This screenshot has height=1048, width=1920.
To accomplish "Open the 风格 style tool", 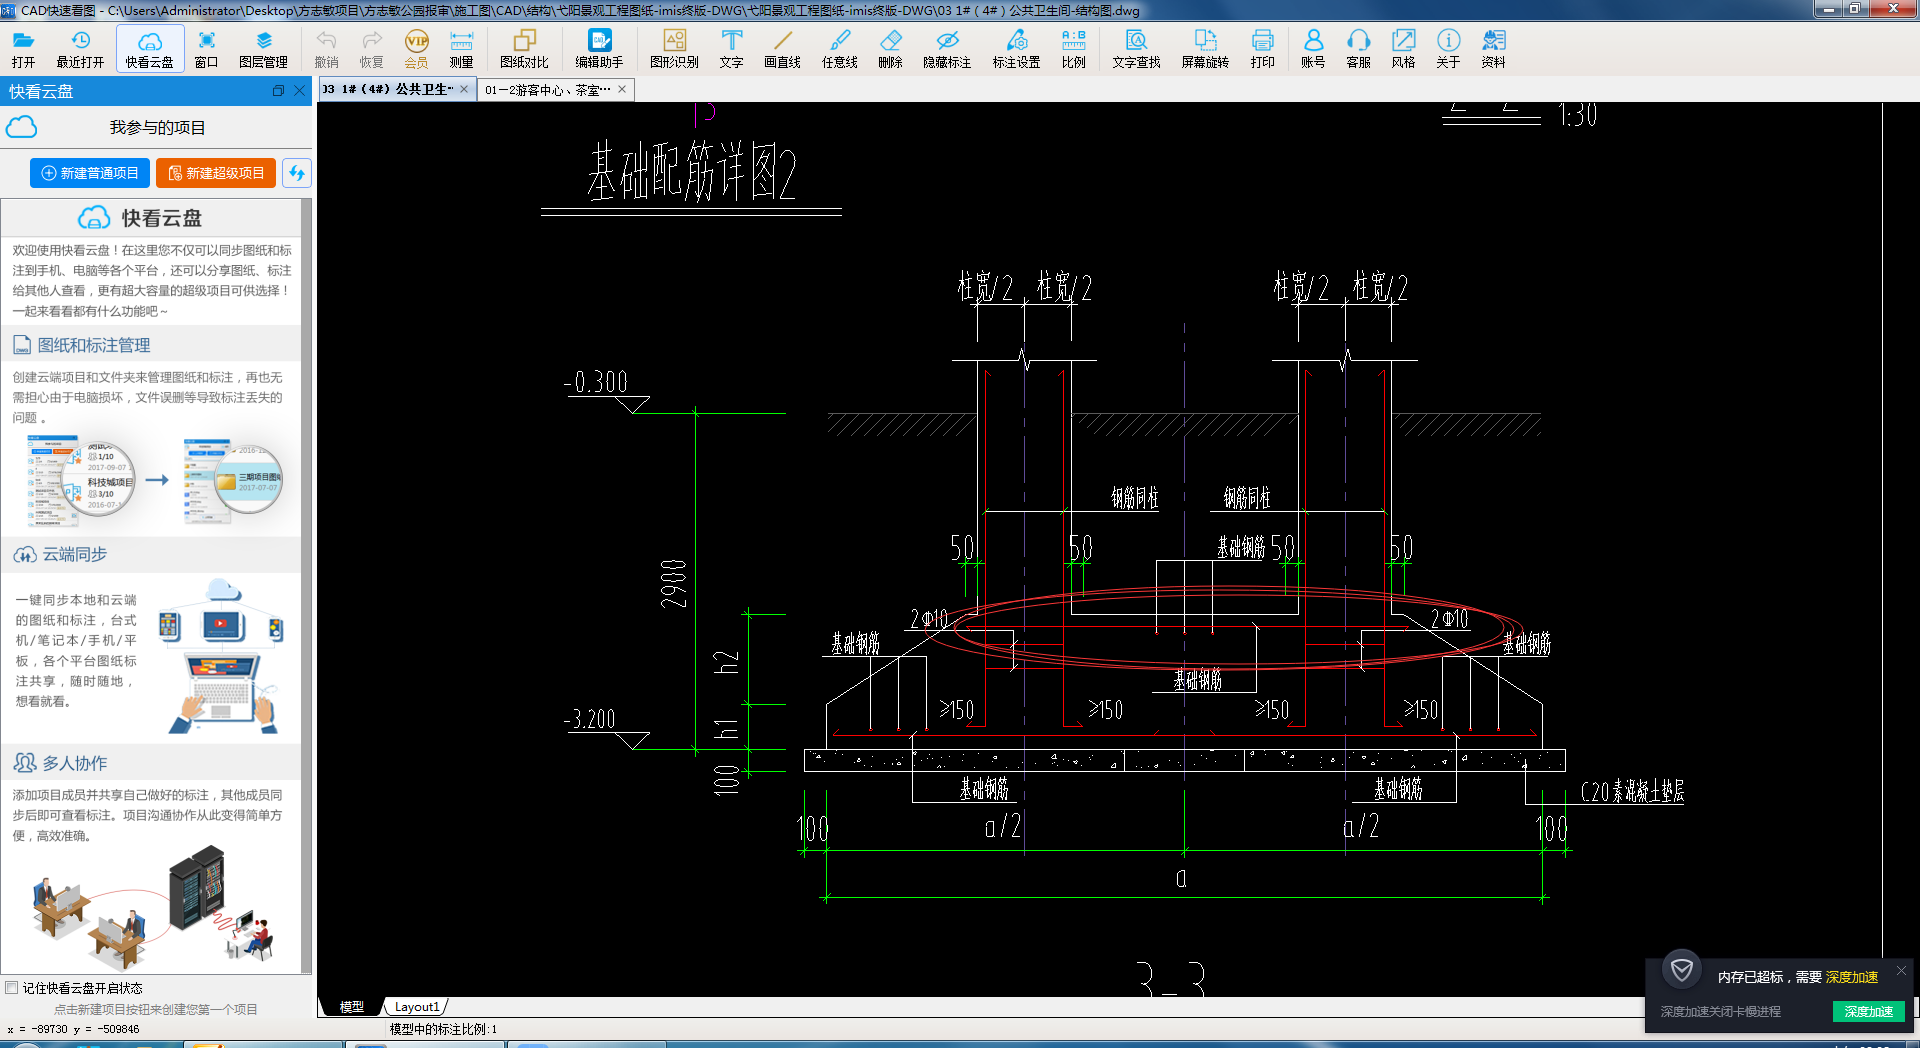I will (x=1403, y=49).
